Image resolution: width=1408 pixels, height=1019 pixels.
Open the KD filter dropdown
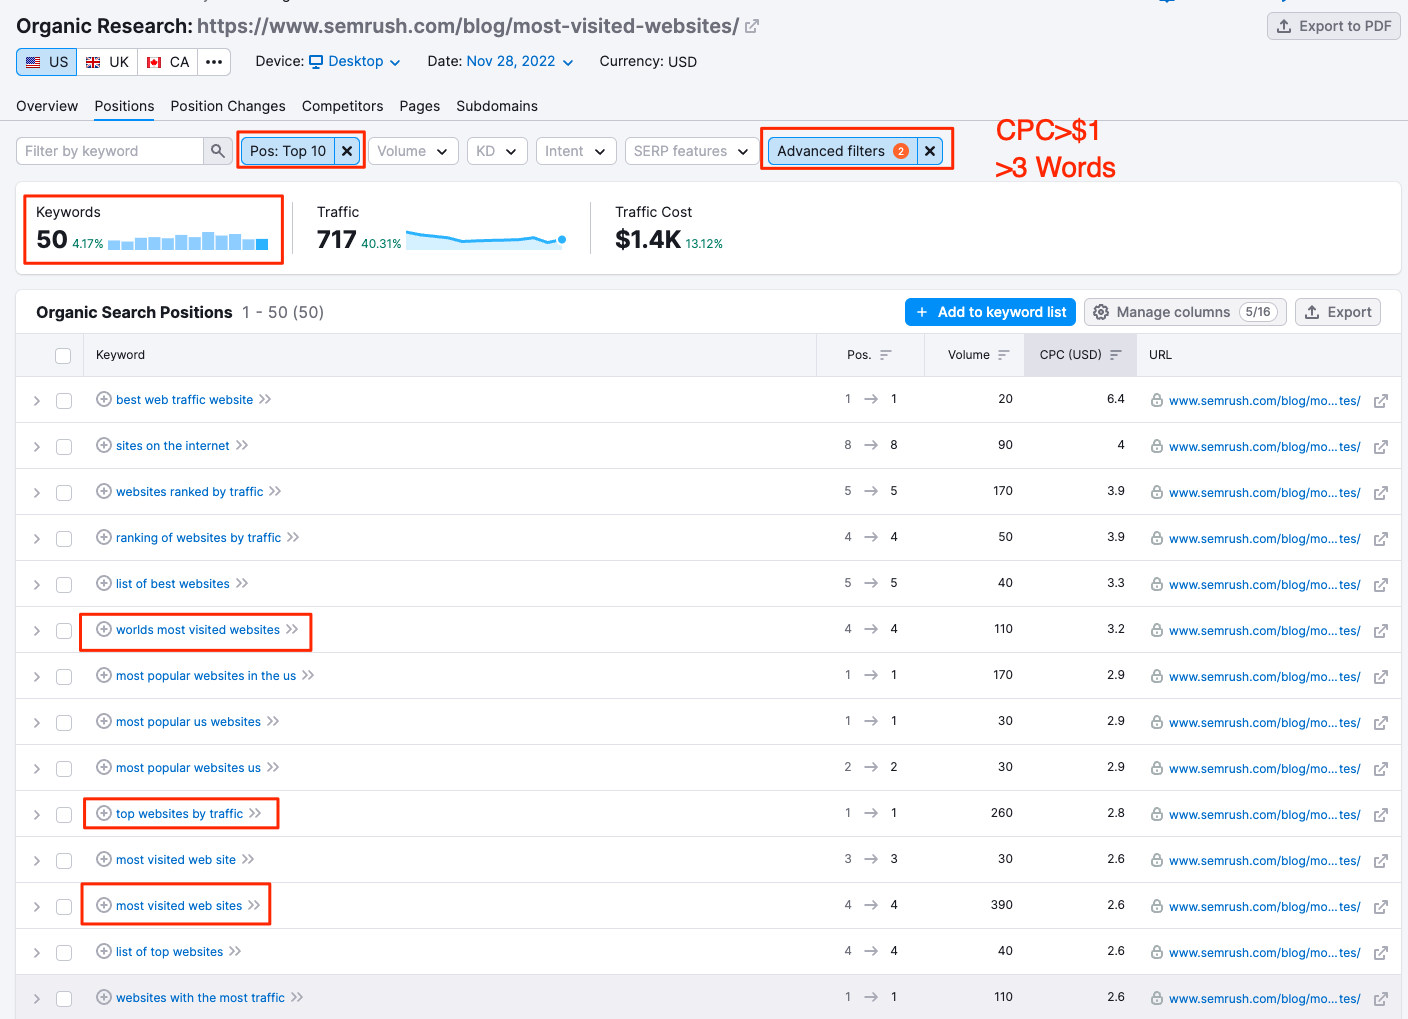[x=497, y=151]
